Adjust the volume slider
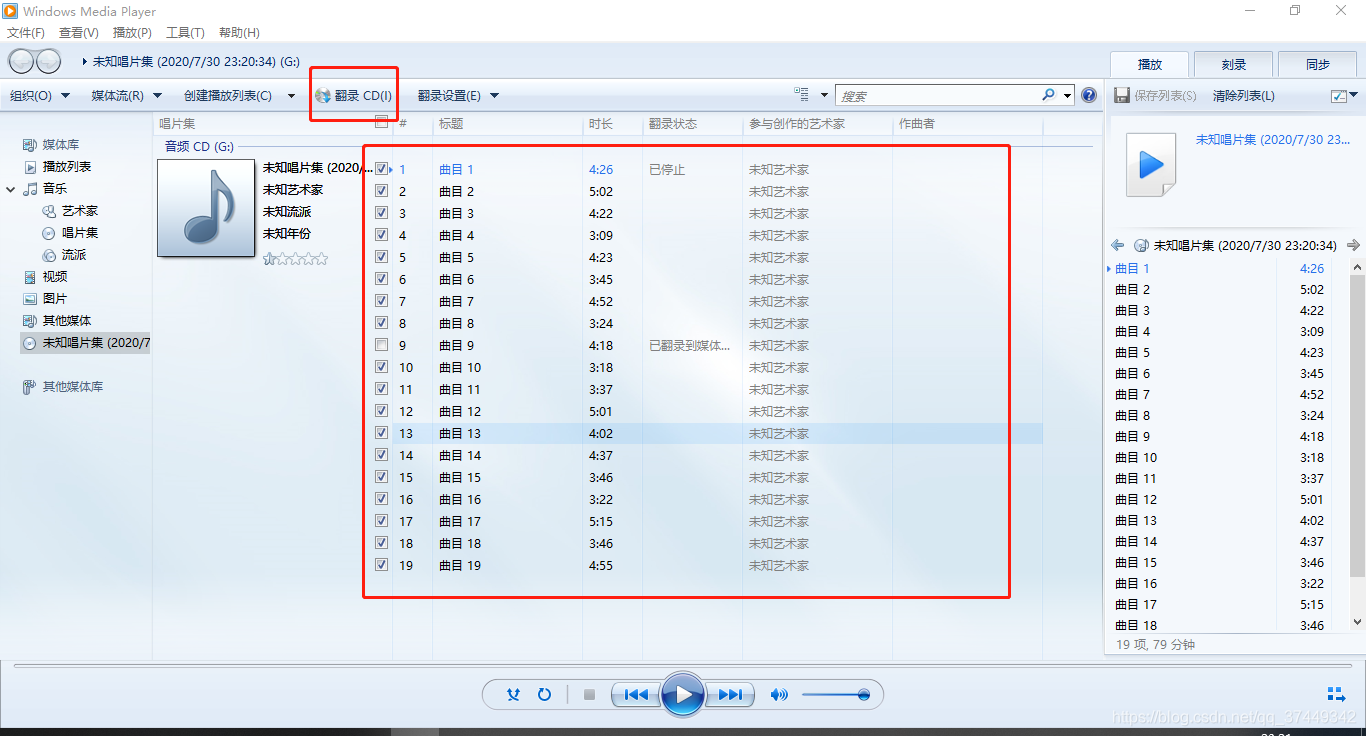 pos(835,694)
